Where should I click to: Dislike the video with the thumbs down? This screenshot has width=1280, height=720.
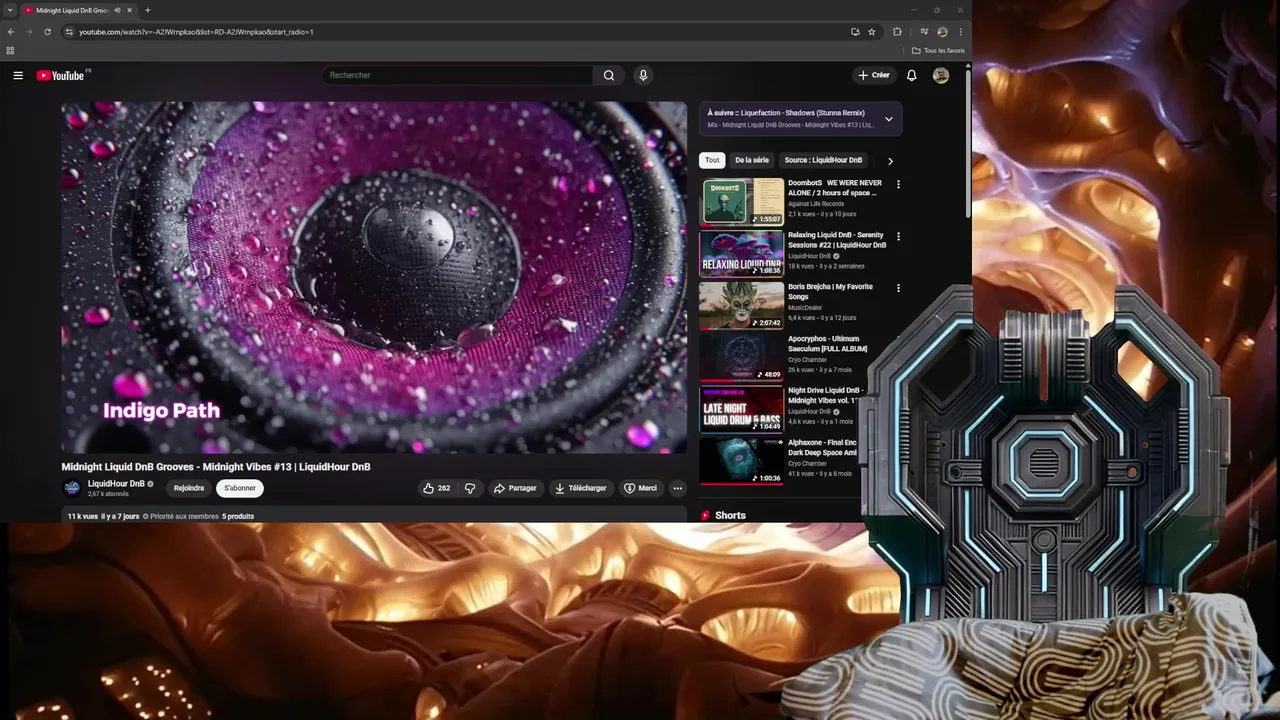click(x=470, y=488)
